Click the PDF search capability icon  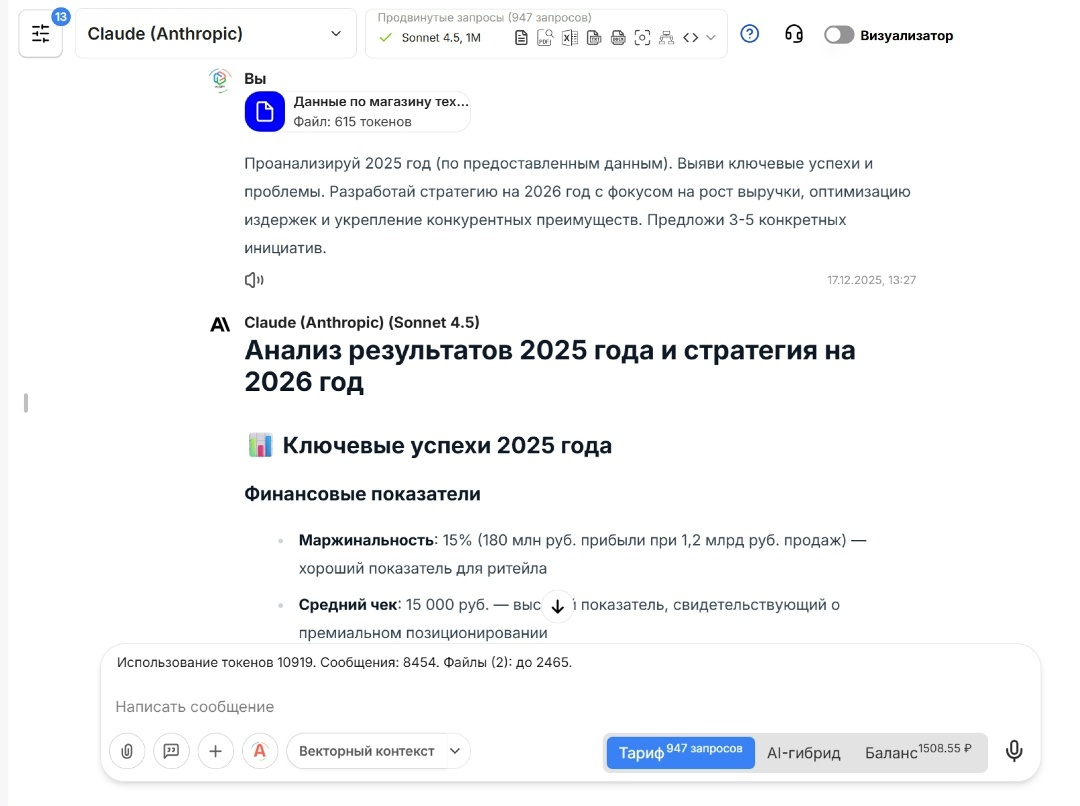click(545, 38)
